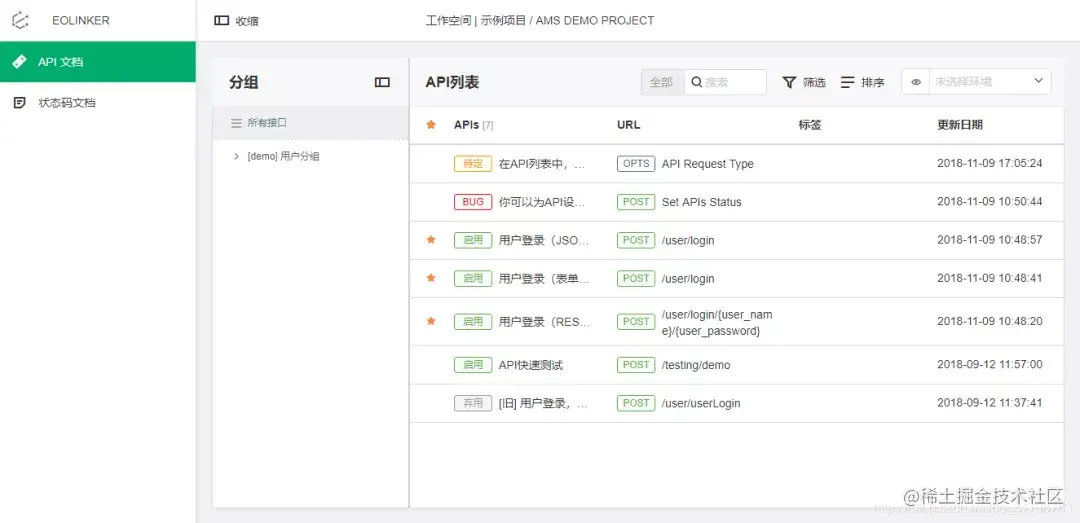
Task: Open the 用户登录（表单… API entry
Action: point(544,279)
